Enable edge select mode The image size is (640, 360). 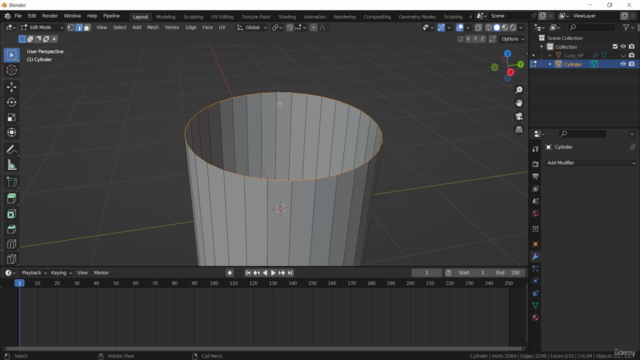pyautogui.click(x=79, y=27)
